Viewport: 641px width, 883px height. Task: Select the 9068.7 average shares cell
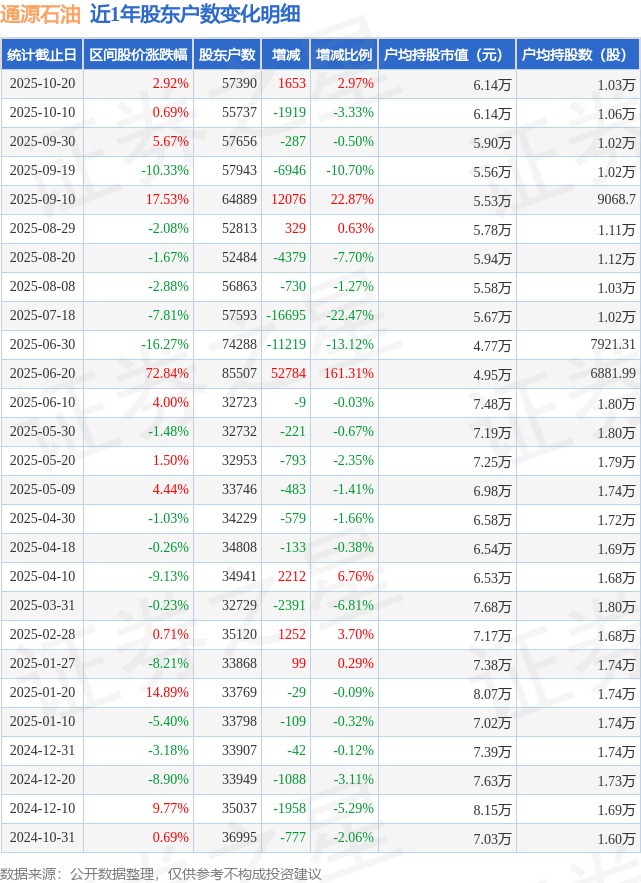pos(615,200)
